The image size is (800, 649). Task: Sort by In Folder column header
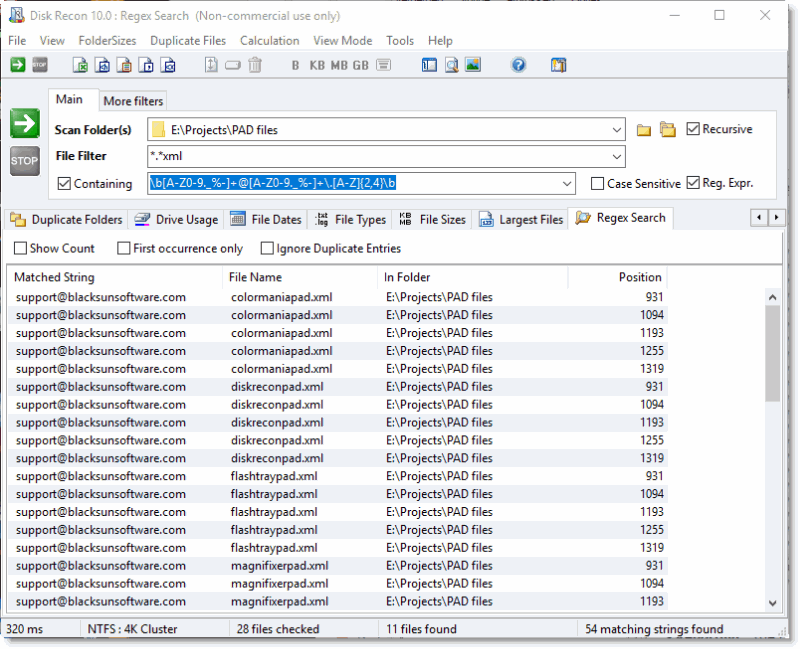pos(473,278)
